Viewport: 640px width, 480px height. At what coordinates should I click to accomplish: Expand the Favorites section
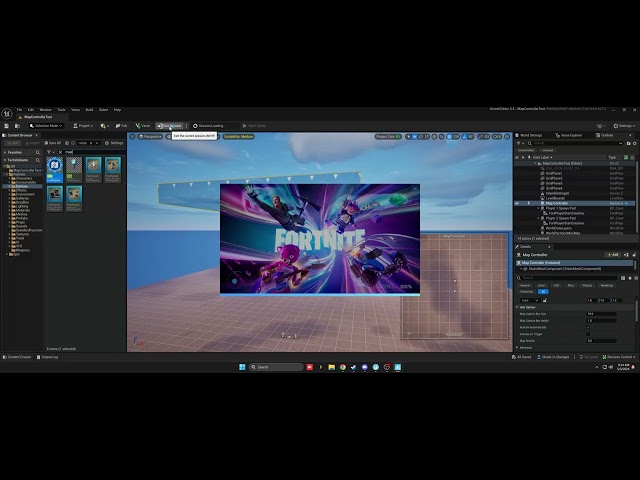coord(5,152)
